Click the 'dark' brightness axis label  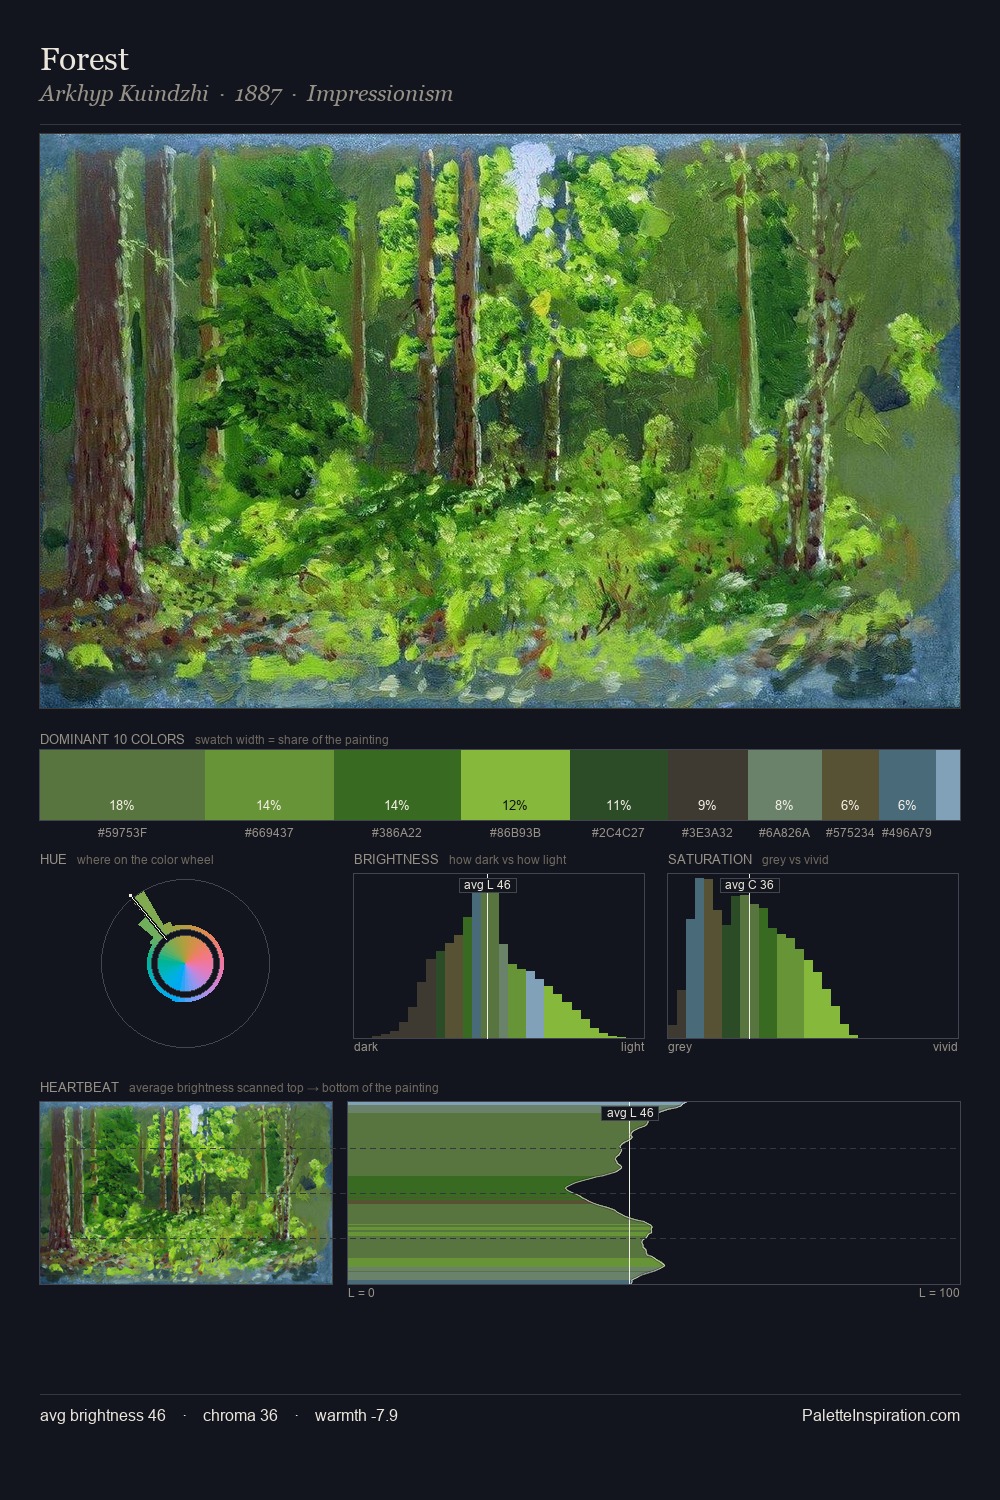pos(366,1047)
